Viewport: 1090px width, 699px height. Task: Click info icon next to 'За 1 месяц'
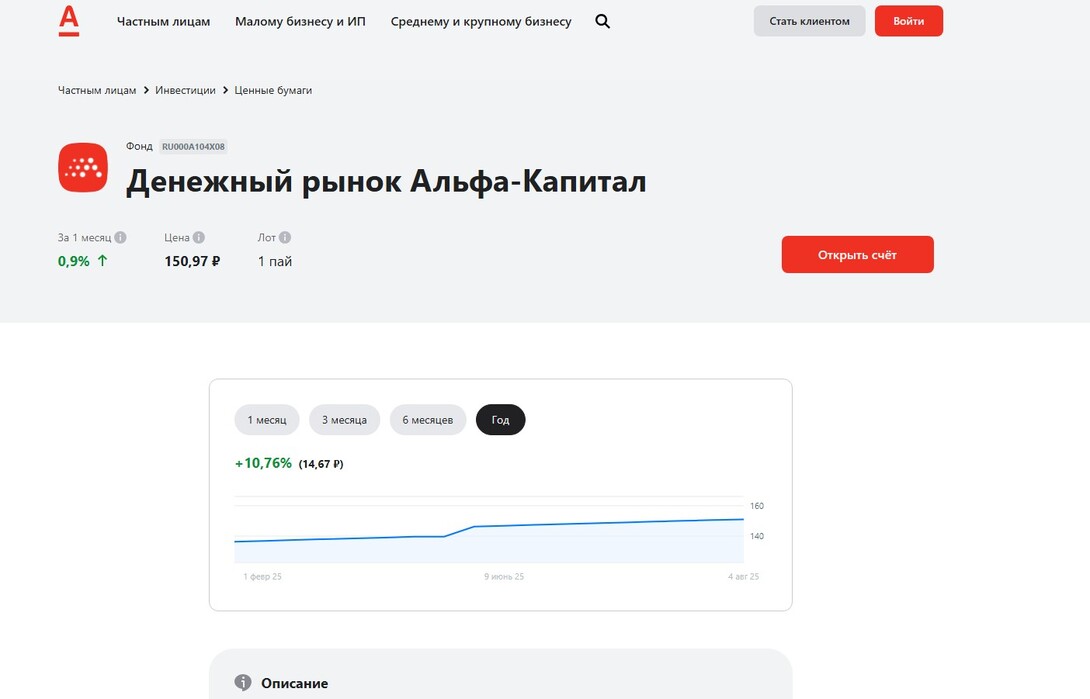click(x=120, y=238)
